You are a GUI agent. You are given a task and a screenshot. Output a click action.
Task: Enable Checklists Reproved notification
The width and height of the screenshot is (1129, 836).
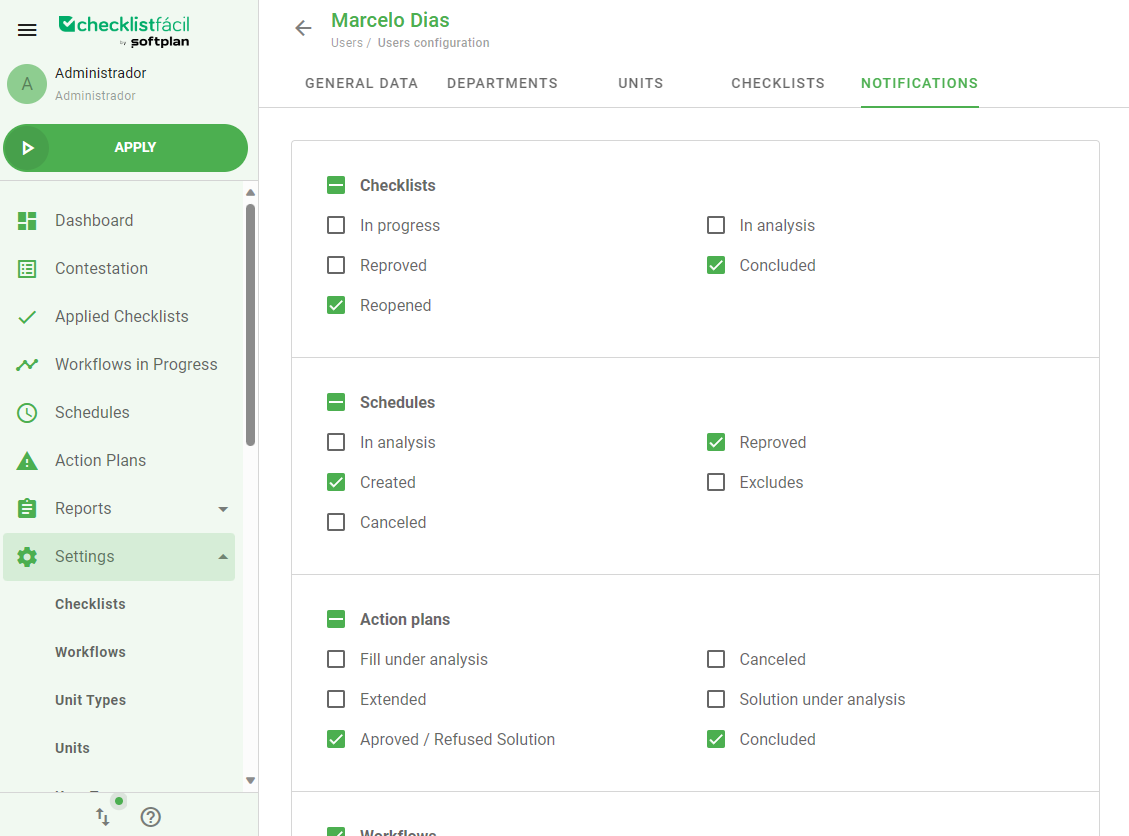pyautogui.click(x=336, y=265)
